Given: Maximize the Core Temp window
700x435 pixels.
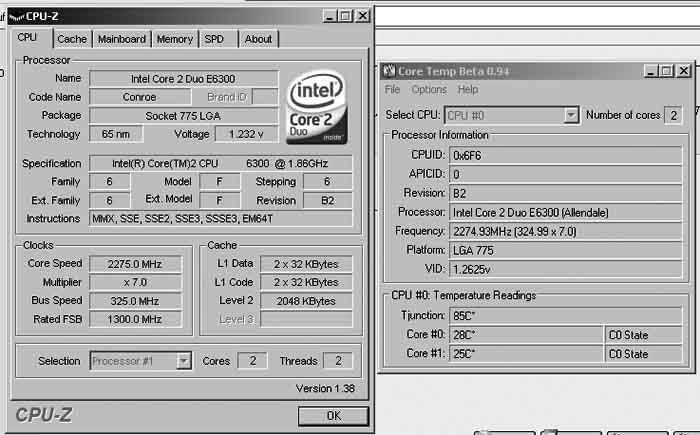Looking at the screenshot, I should 667,71.
